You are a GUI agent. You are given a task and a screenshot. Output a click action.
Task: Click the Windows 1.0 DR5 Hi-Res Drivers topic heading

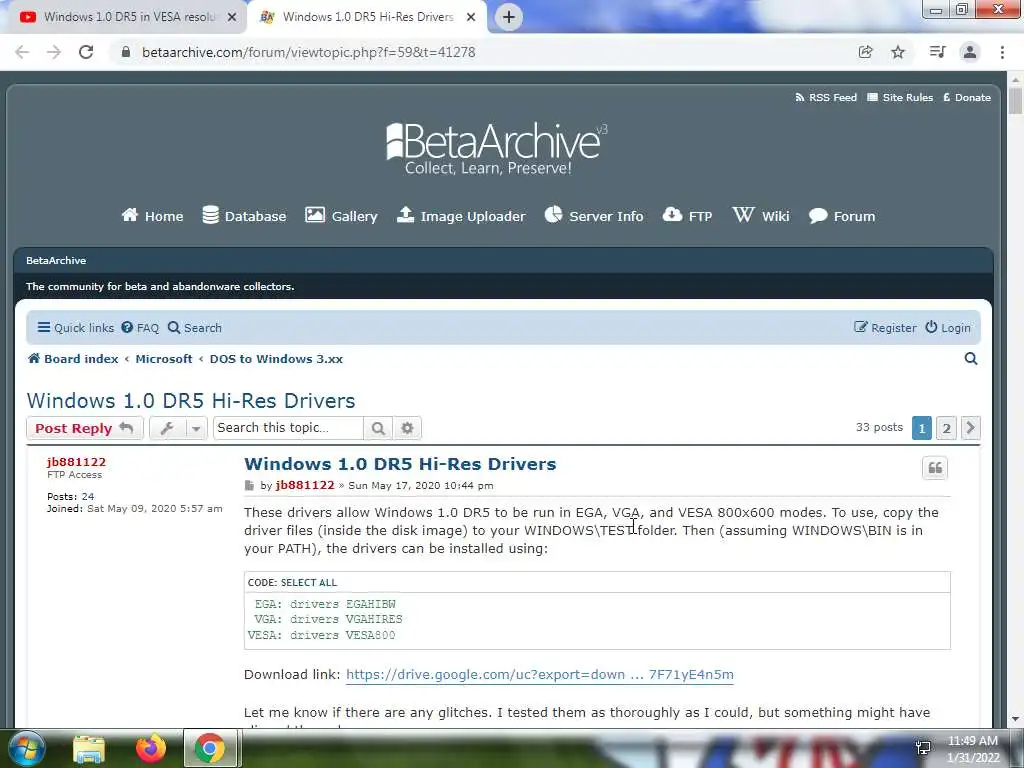pyautogui.click(x=191, y=400)
